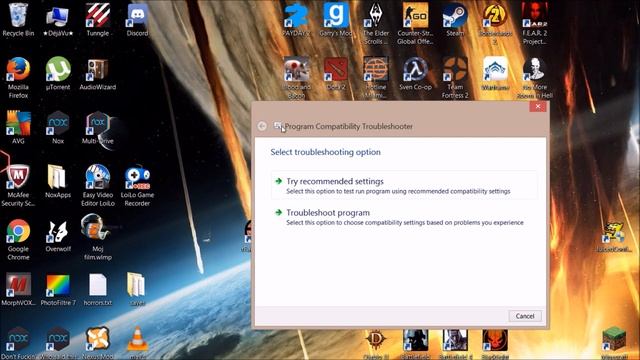Select the AudioWizard desktop icon
640x360 pixels.
click(x=98, y=74)
